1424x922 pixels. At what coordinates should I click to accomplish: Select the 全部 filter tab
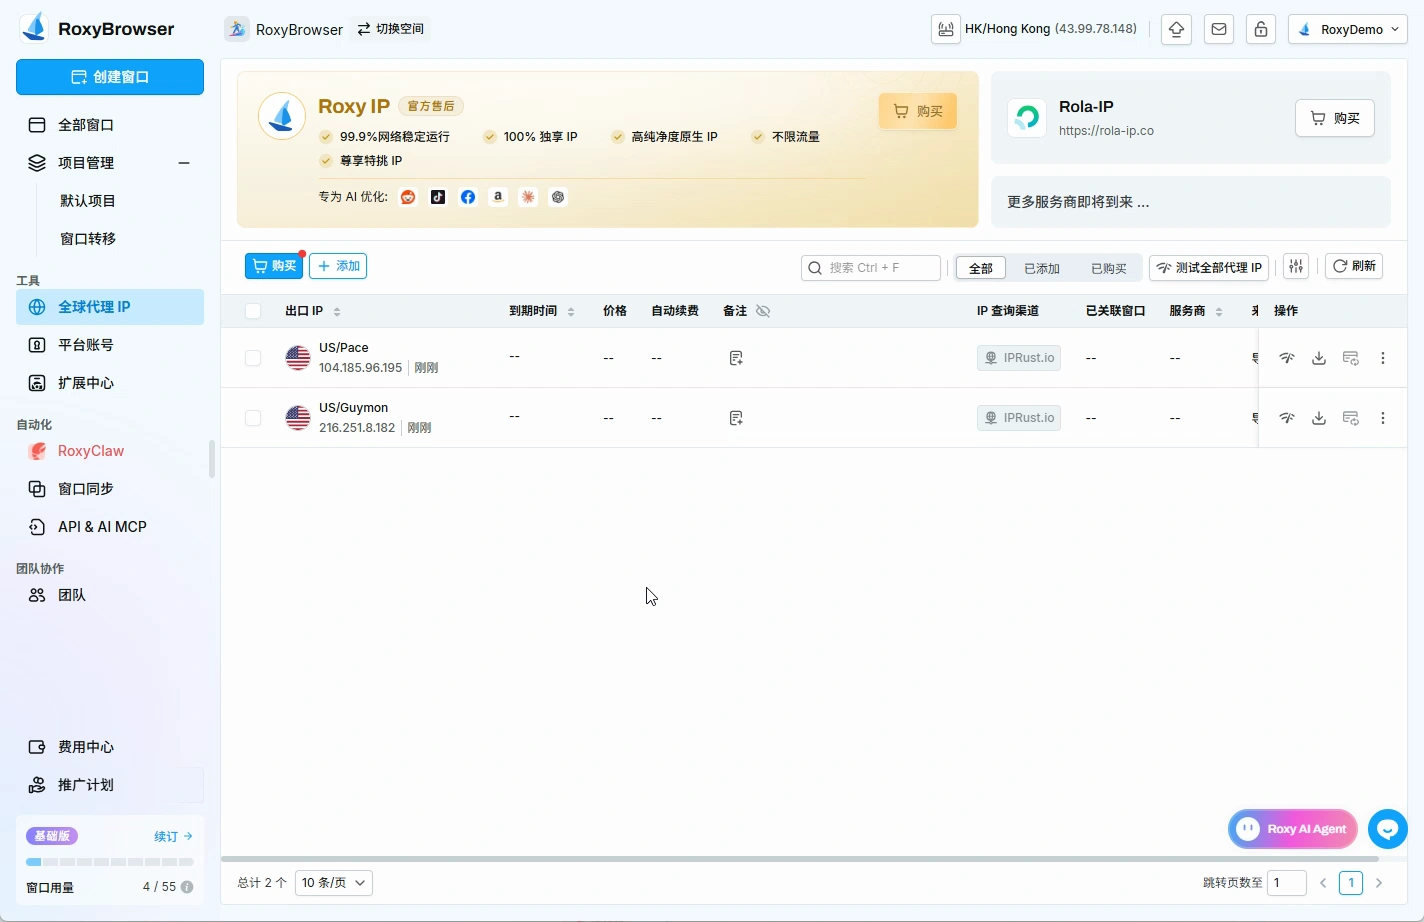pos(981,268)
